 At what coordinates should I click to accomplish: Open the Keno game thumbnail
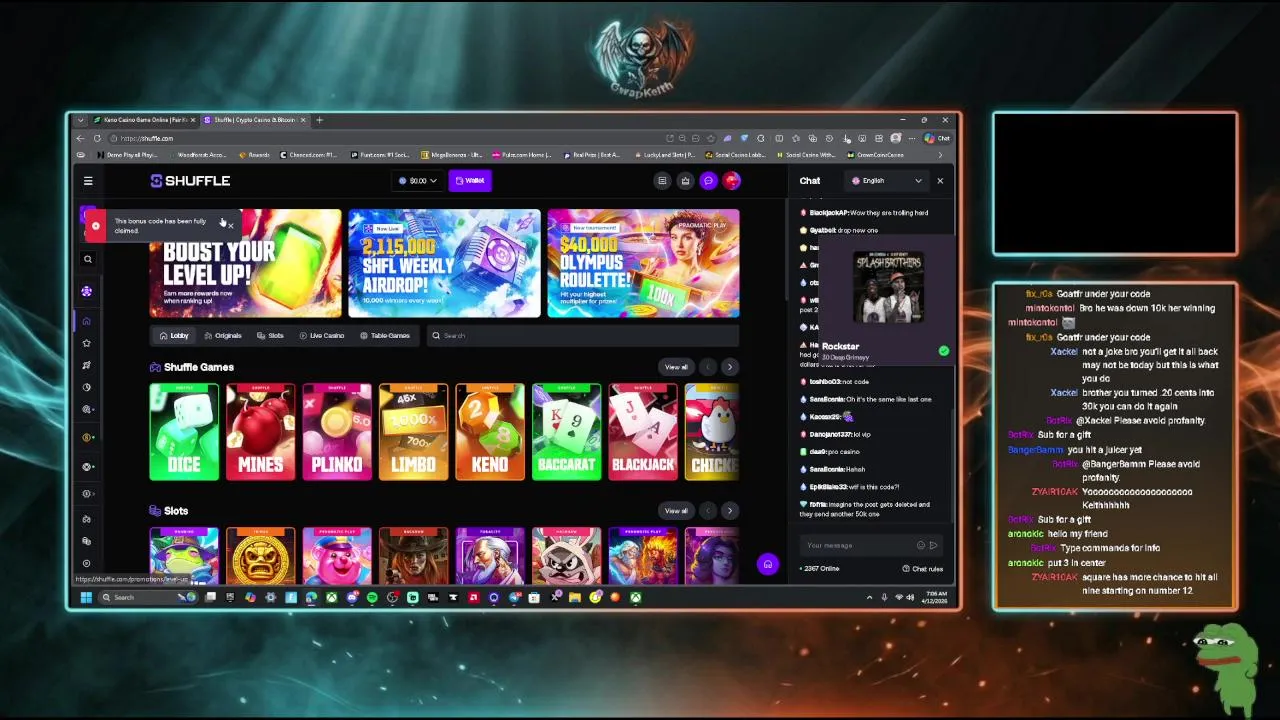point(490,432)
